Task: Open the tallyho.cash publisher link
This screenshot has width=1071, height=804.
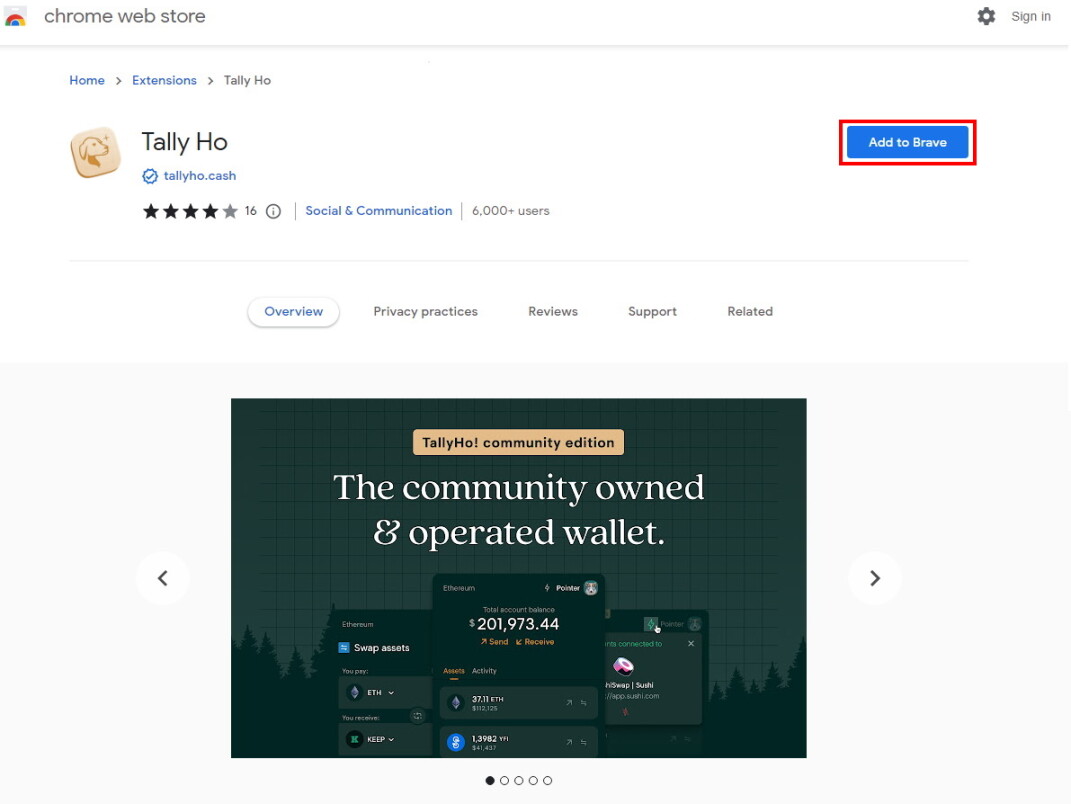Action: coord(199,176)
